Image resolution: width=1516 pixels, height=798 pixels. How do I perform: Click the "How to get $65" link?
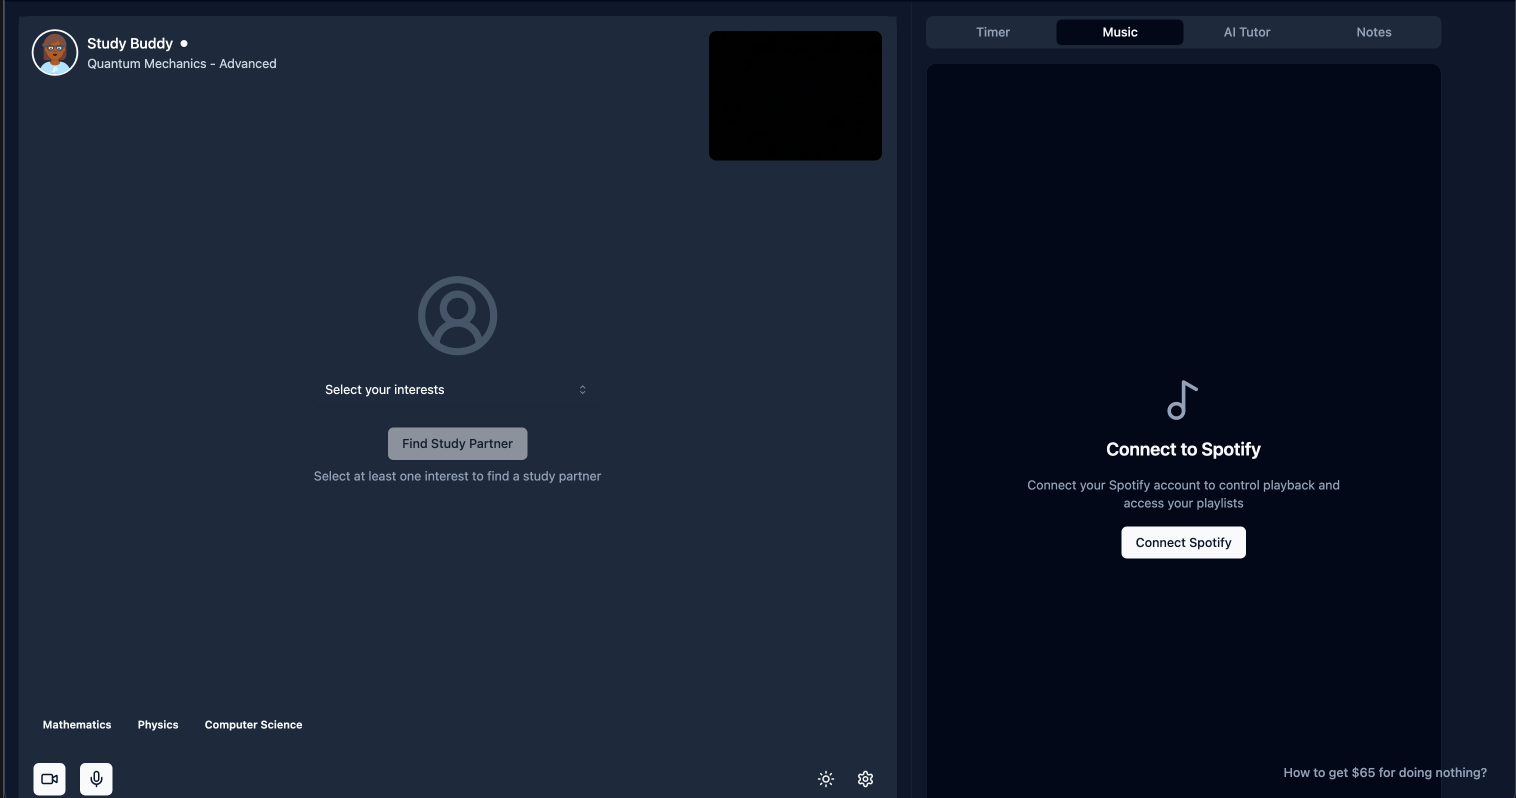[1385, 773]
